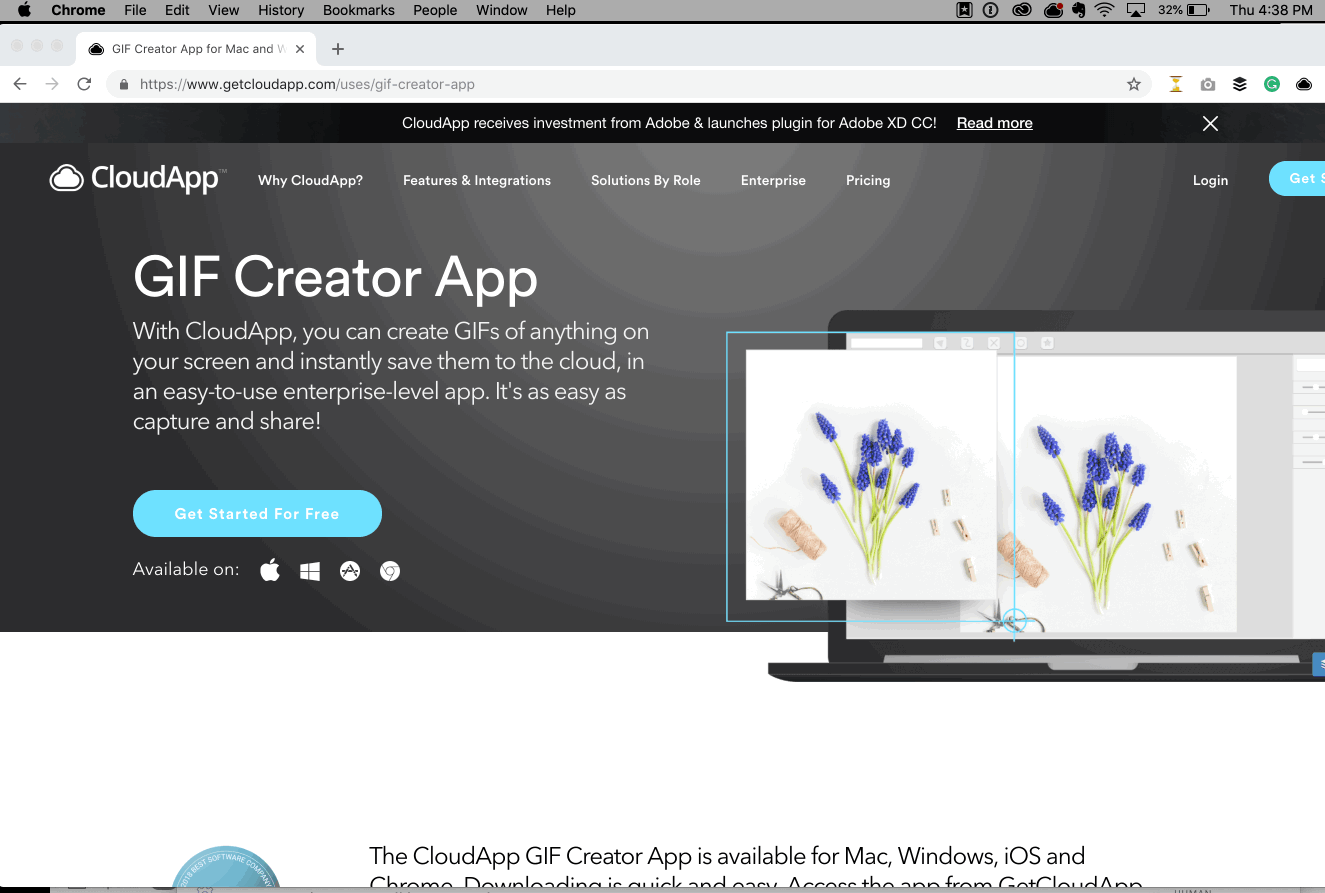Click the view site information padlock

click(x=123, y=84)
